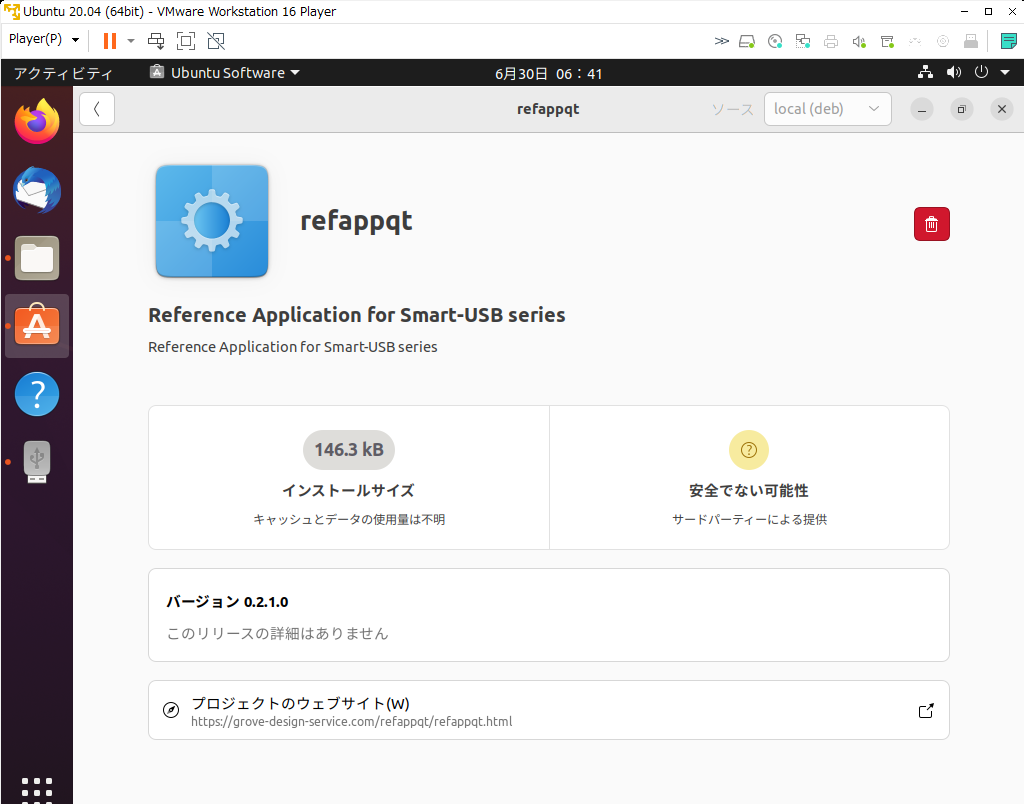
Task: Go back using the header back arrow
Action: click(x=97, y=109)
